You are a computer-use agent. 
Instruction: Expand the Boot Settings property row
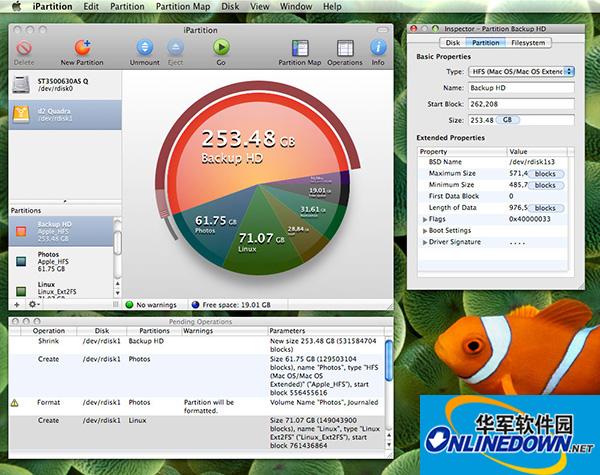pos(427,230)
